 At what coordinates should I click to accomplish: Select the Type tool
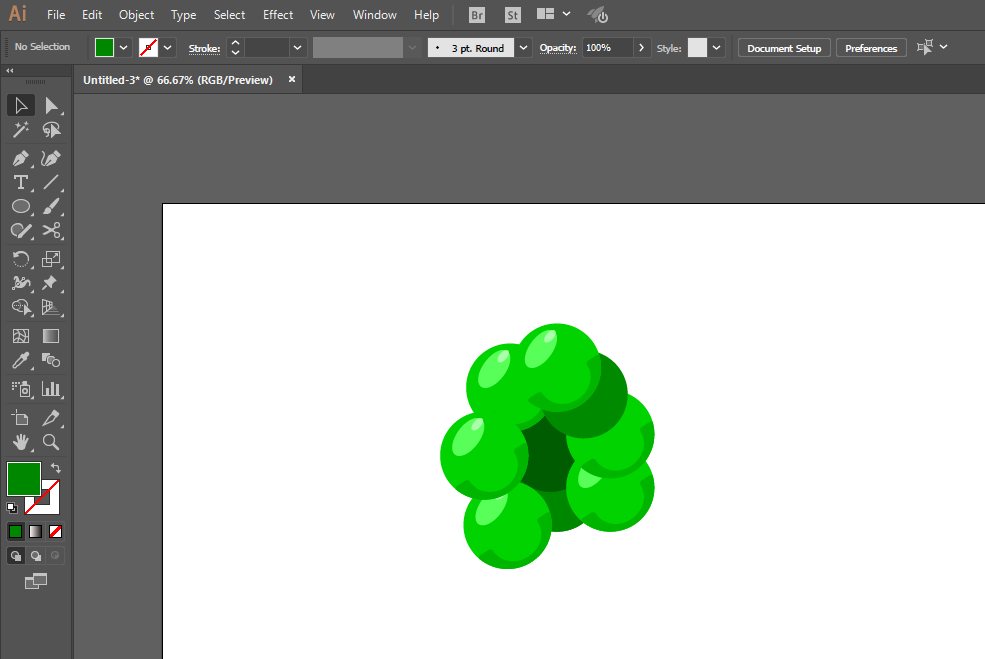click(21, 182)
